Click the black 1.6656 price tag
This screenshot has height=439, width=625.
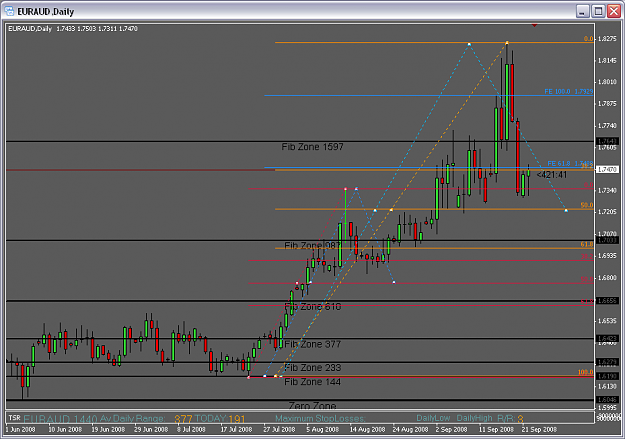tap(607, 301)
